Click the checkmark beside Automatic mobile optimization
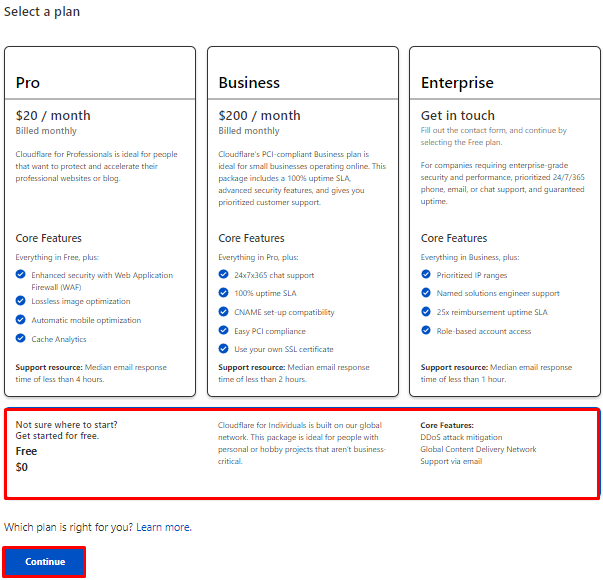Image resolution: width=603 pixels, height=580 pixels. point(21,319)
